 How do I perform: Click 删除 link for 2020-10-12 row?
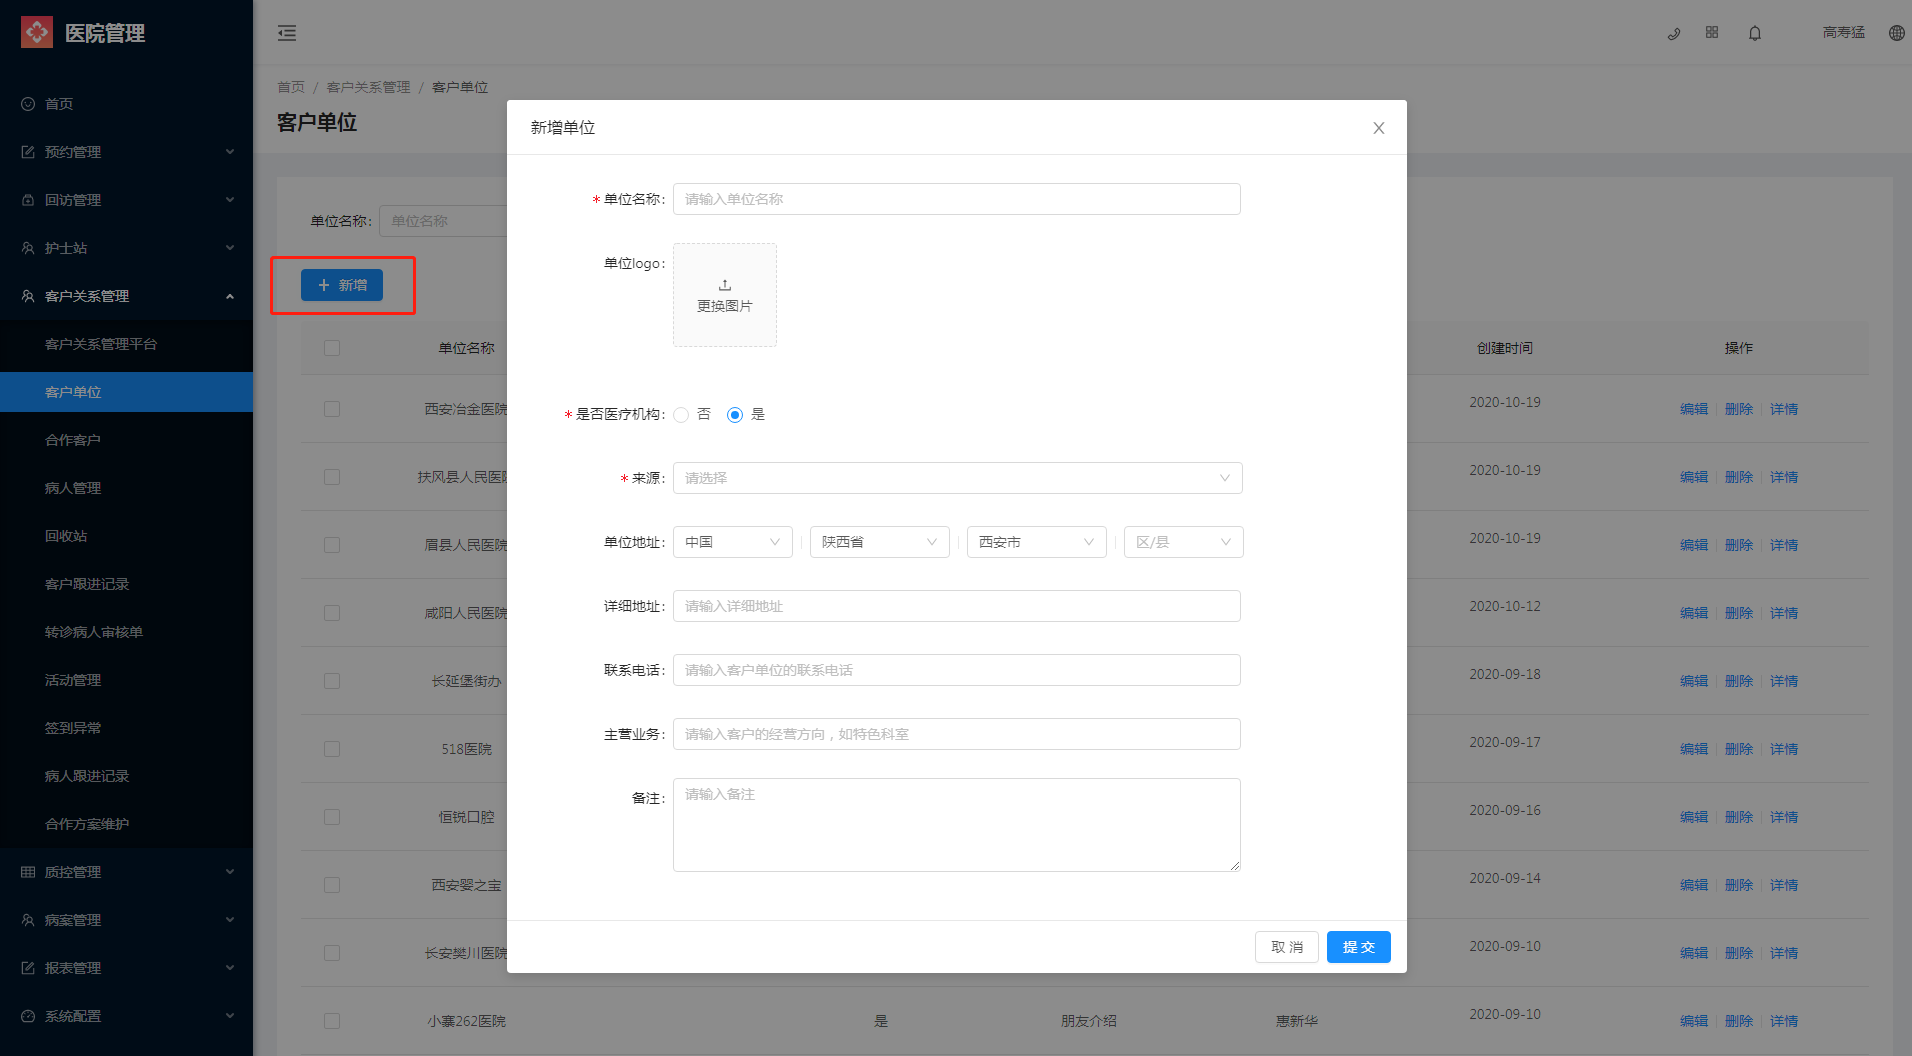coord(1739,613)
